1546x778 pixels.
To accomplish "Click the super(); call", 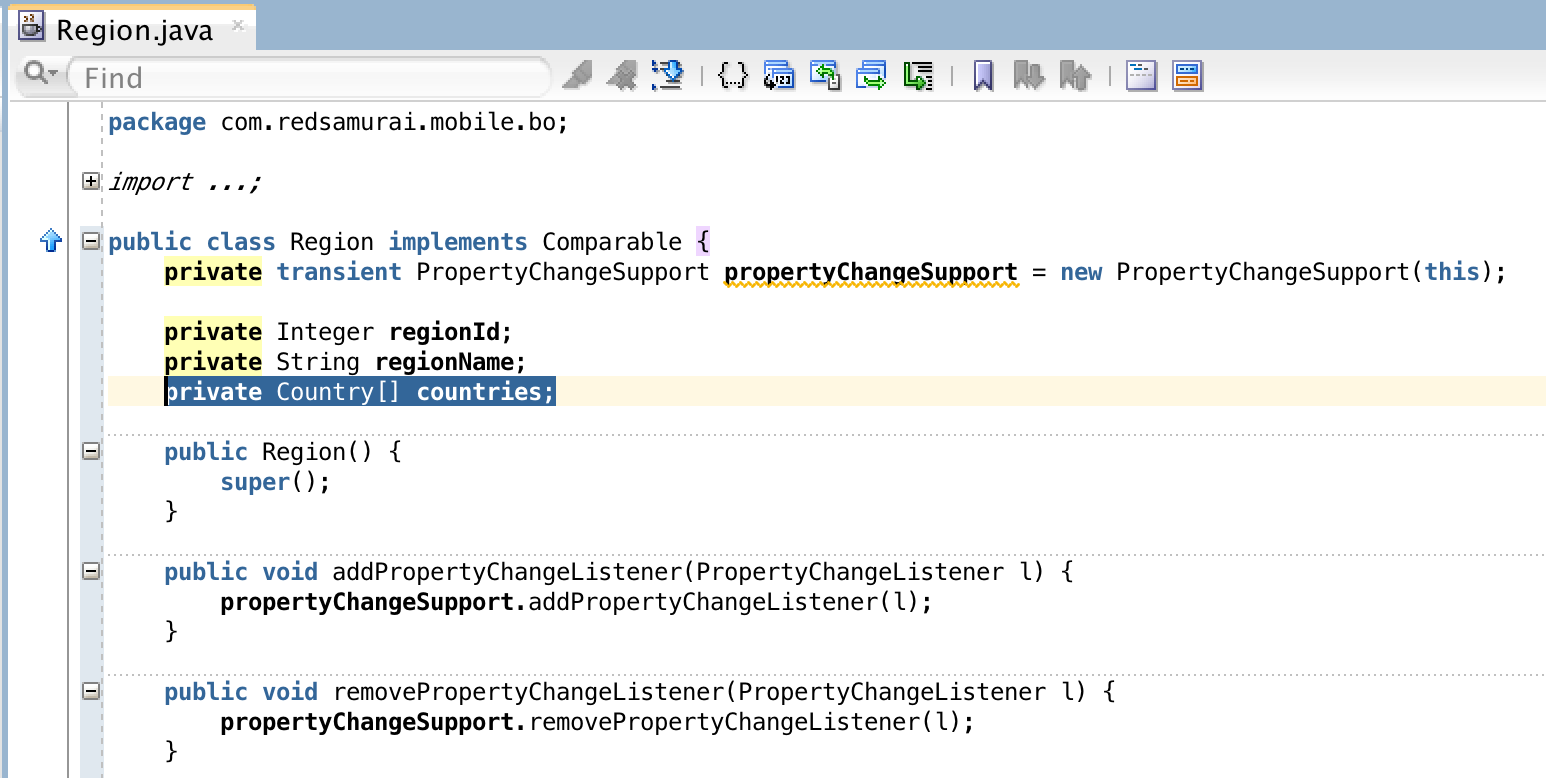I will [x=275, y=482].
